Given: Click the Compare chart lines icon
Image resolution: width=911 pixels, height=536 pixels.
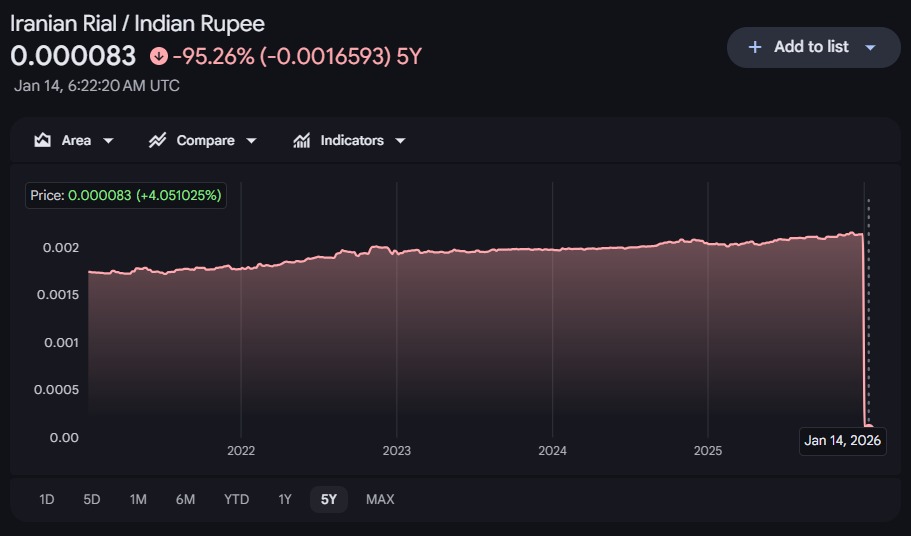Looking at the screenshot, I should coord(157,141).
